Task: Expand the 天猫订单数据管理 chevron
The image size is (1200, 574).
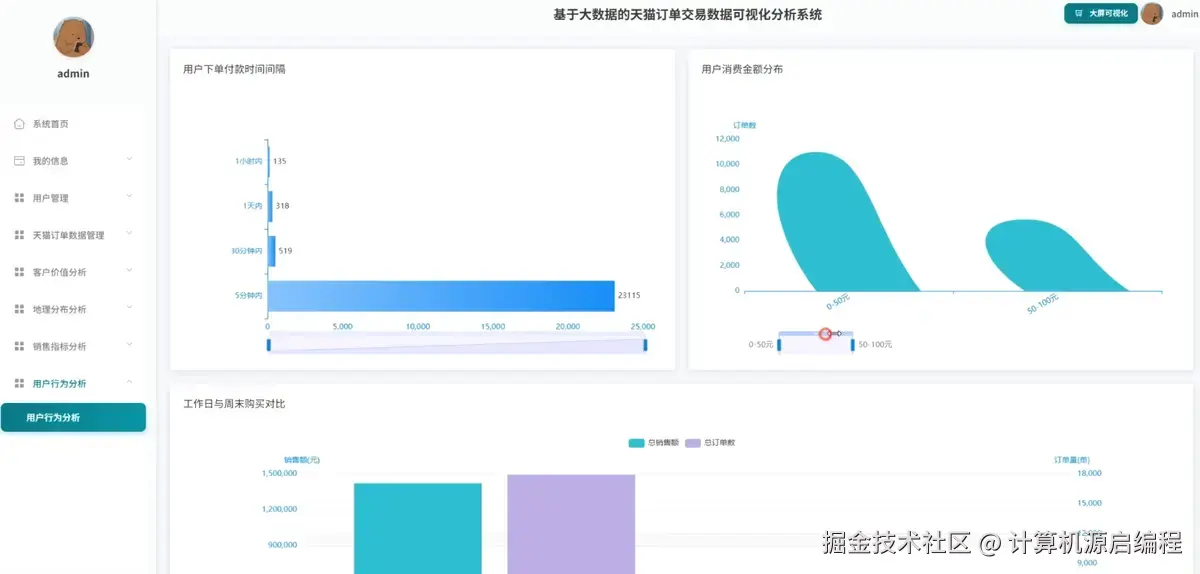Action: pyautogui.click(x=130, y=234)
